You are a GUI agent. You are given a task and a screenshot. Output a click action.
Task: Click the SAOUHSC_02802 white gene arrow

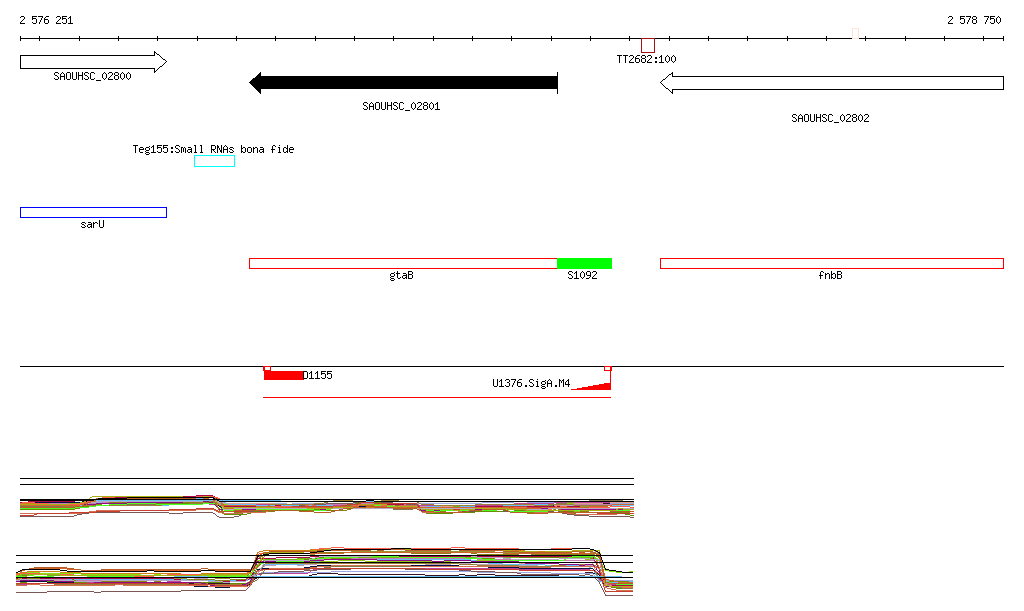click(x=831, y=83)
